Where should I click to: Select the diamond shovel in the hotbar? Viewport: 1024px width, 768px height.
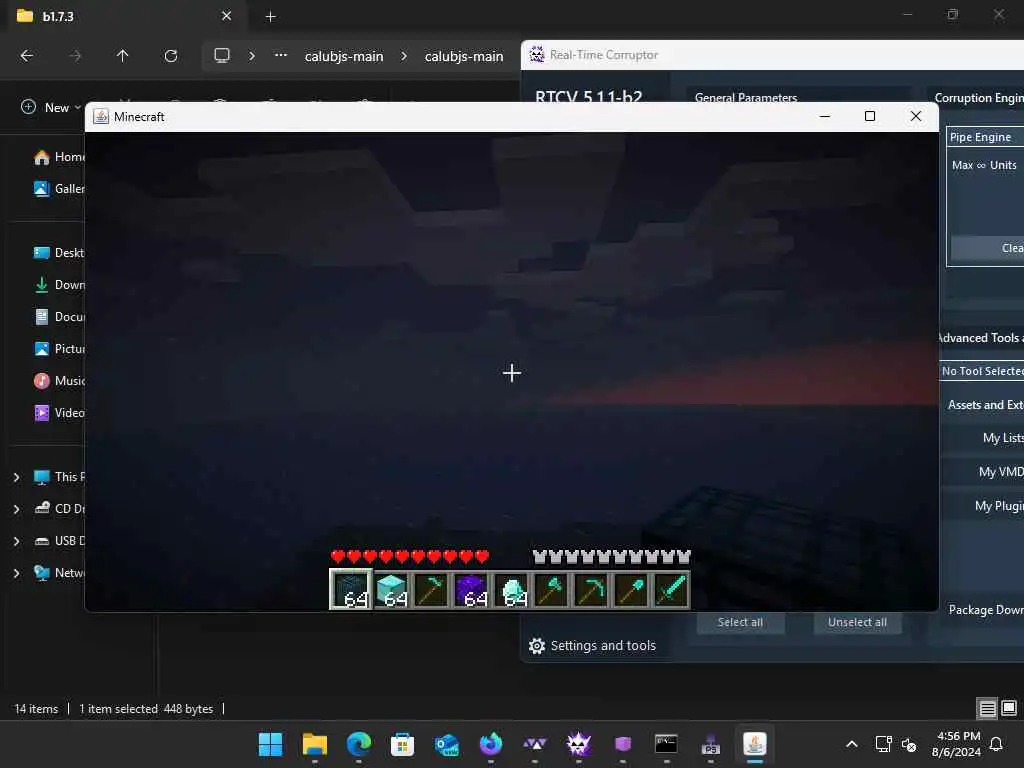[x=632, y=589]
